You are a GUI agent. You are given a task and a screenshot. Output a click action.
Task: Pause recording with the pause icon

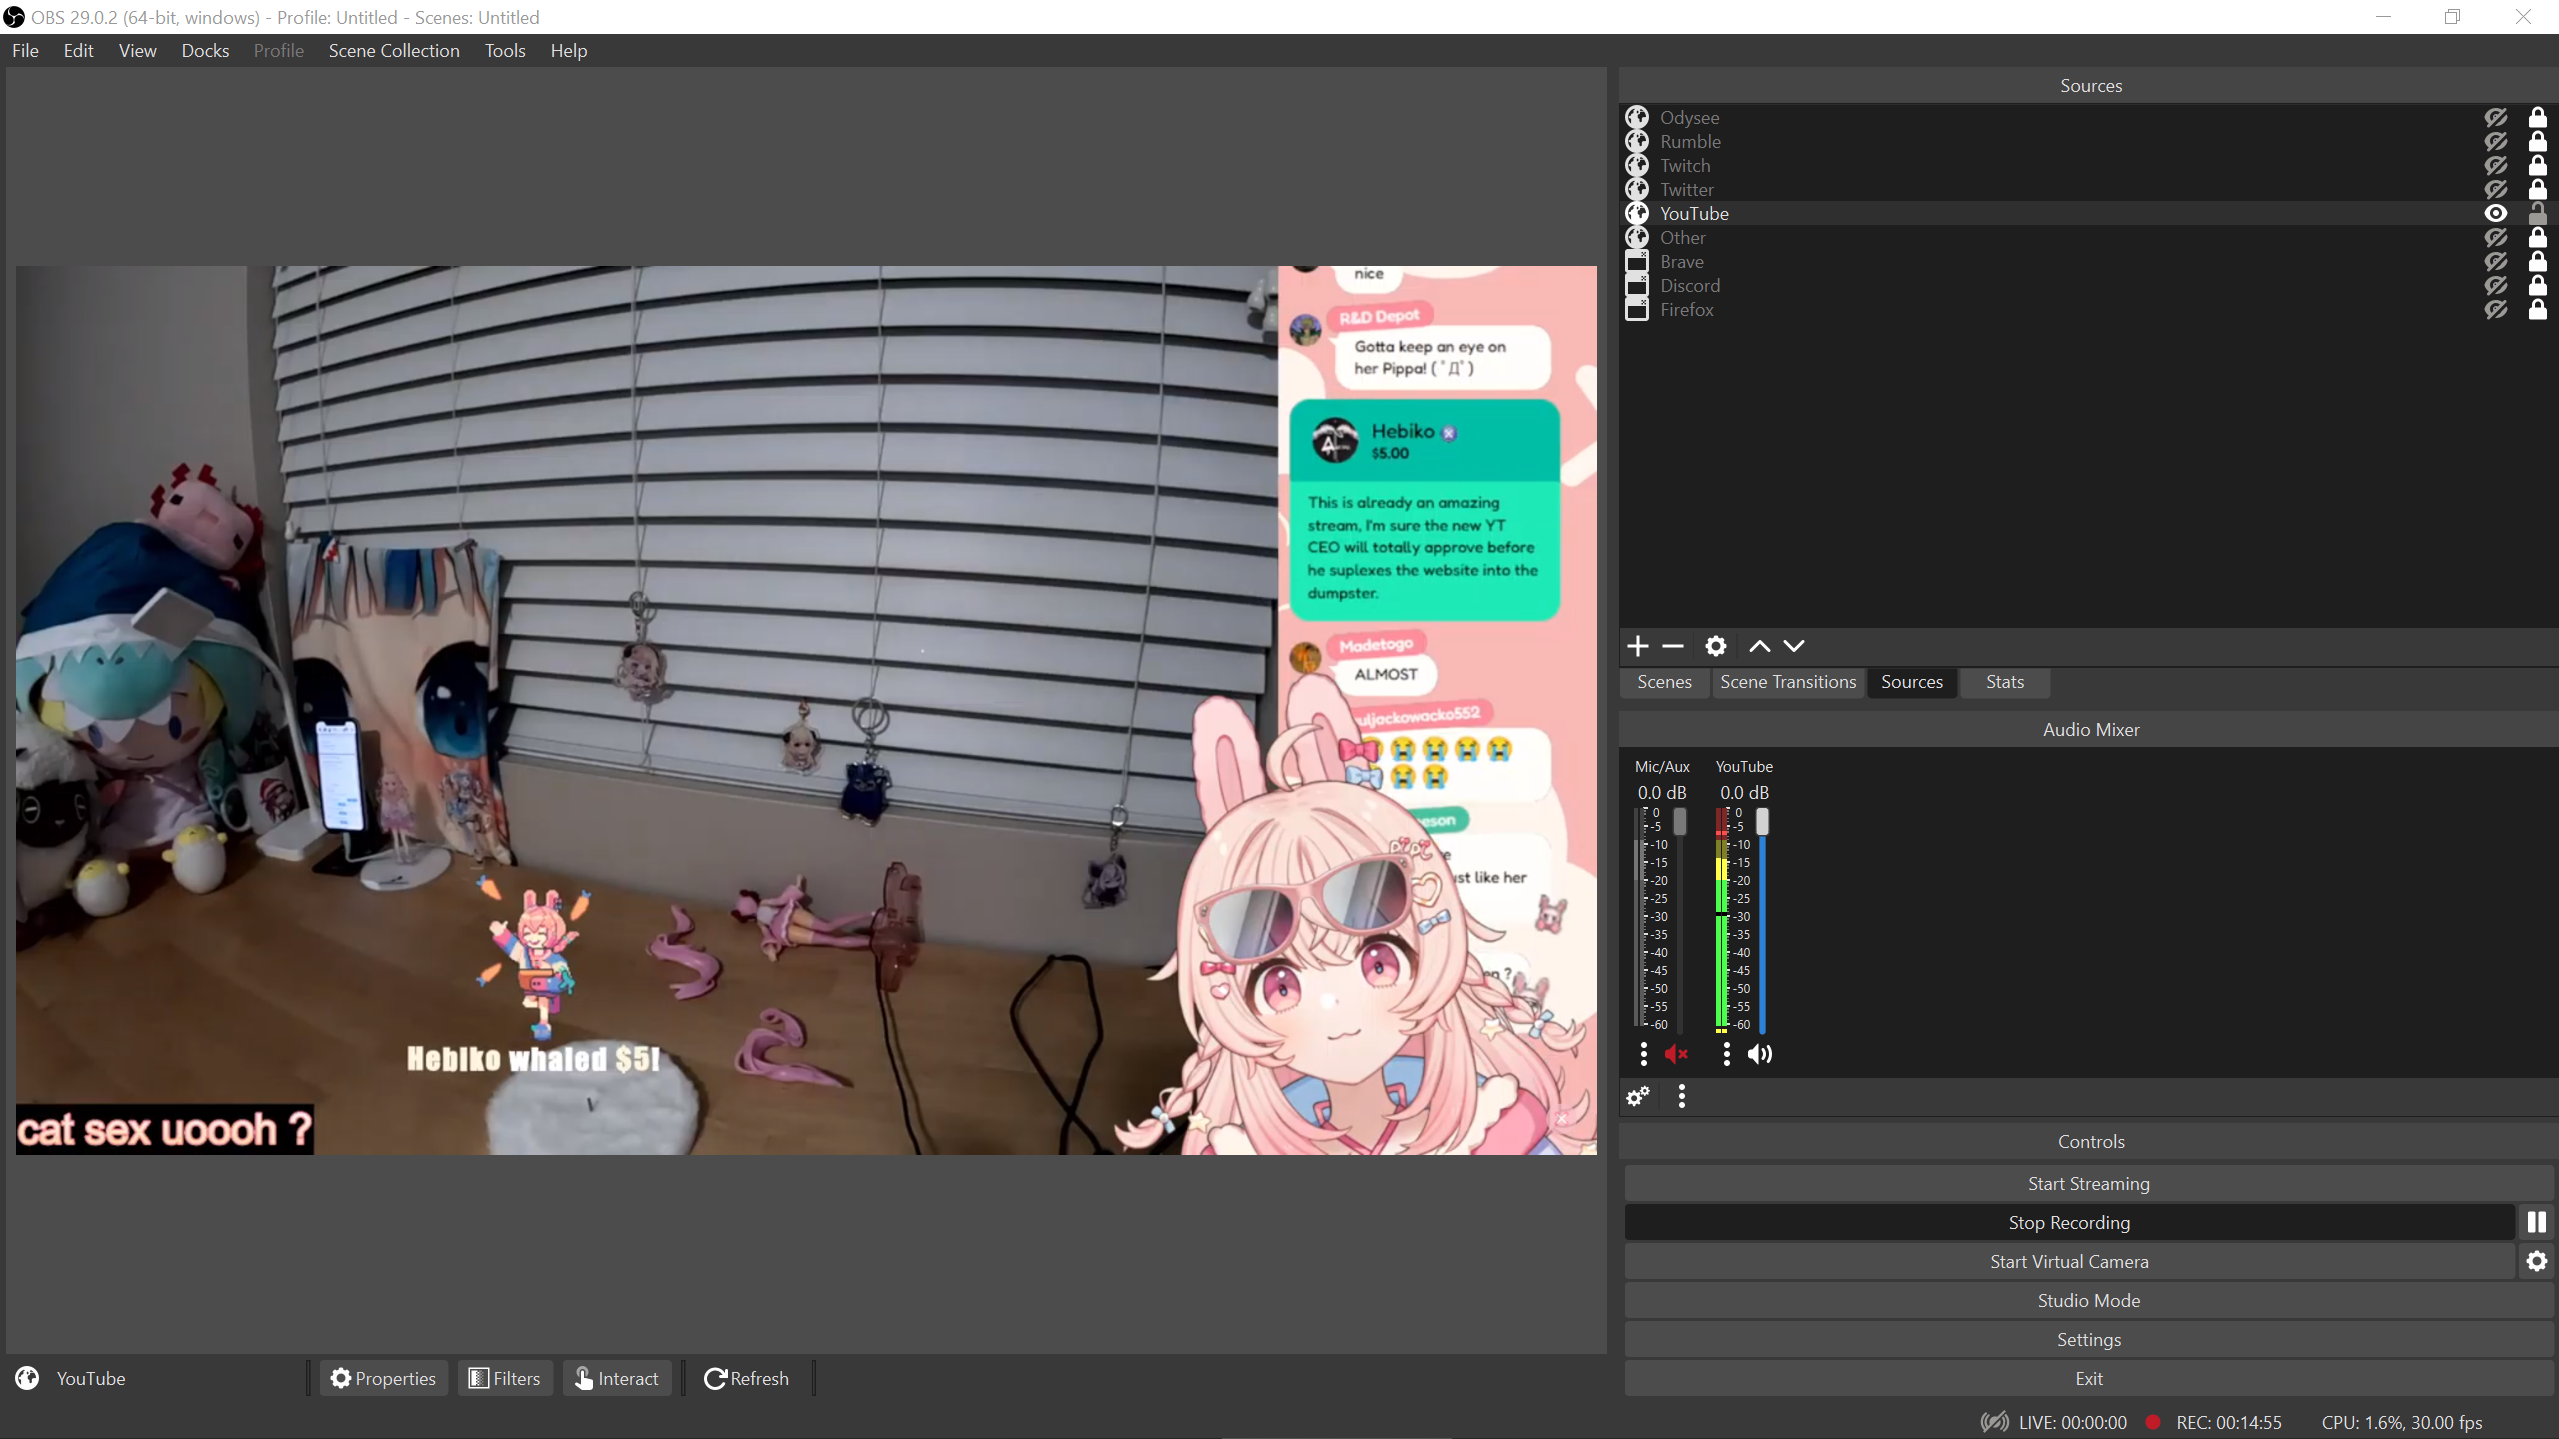[2537, 1222]
